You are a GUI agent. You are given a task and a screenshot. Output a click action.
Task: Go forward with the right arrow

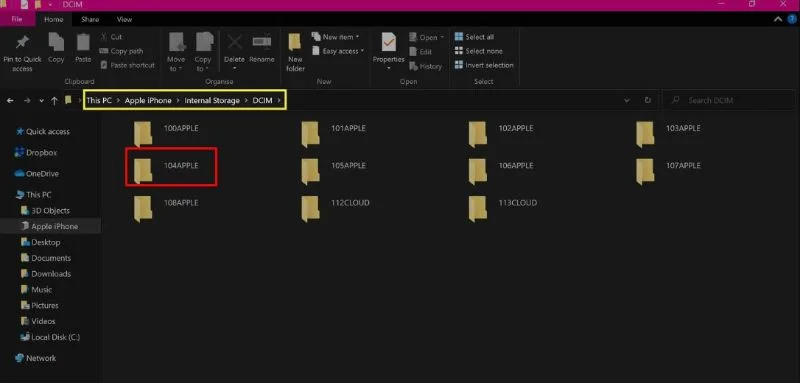(27, 100)
